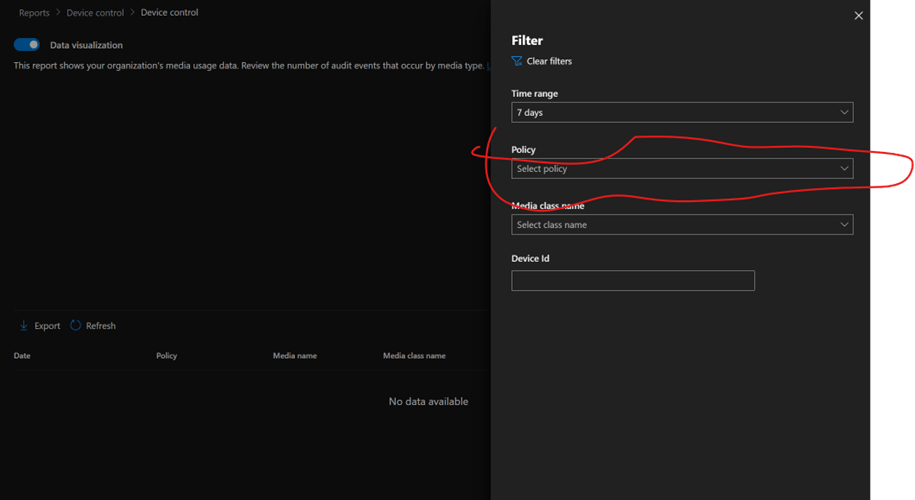
Task: Go to Reports in the breadcrumb
Action: click(34, 13)
